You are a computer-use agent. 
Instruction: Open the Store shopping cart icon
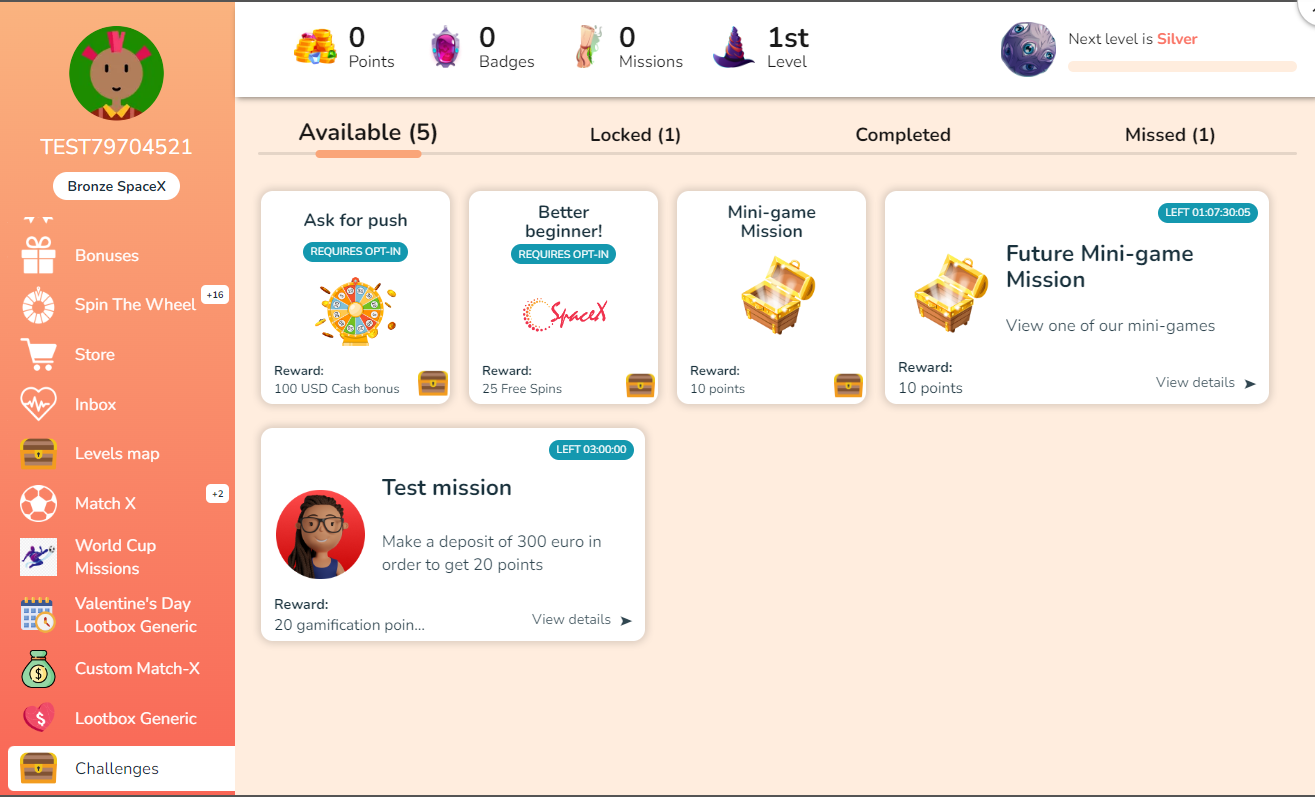(39, 354)
